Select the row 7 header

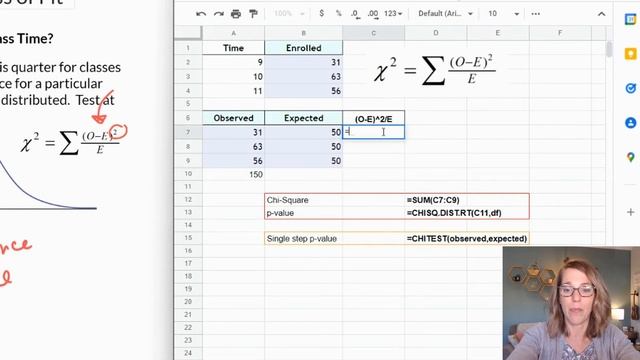188,132
